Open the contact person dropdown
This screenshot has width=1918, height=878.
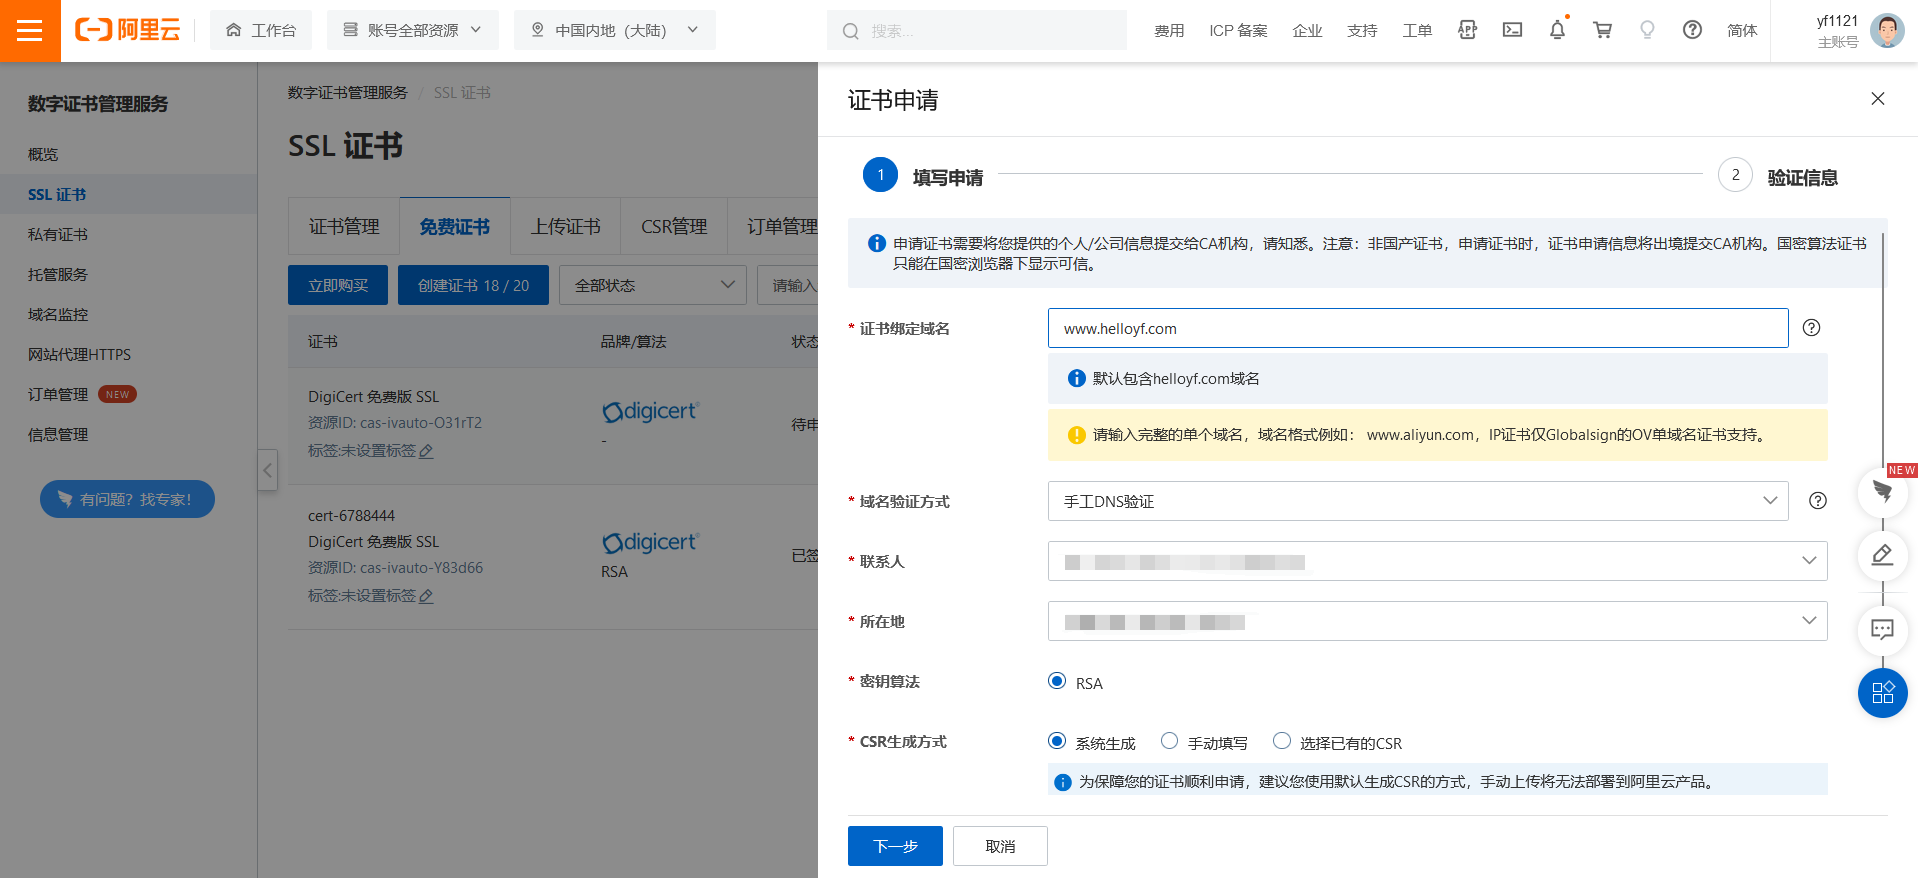pyautogui.click(x=1438, y=561)
